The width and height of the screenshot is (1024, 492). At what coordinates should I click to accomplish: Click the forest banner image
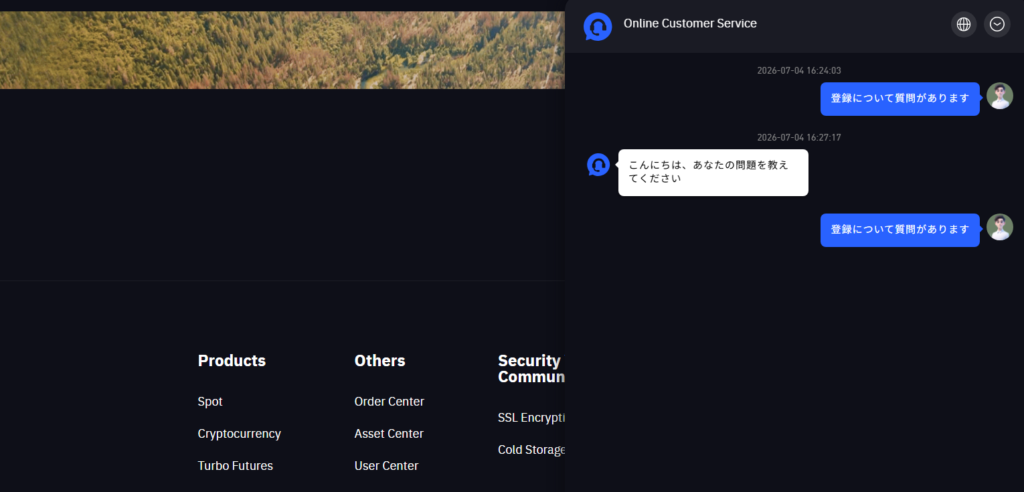click(282, 50)
